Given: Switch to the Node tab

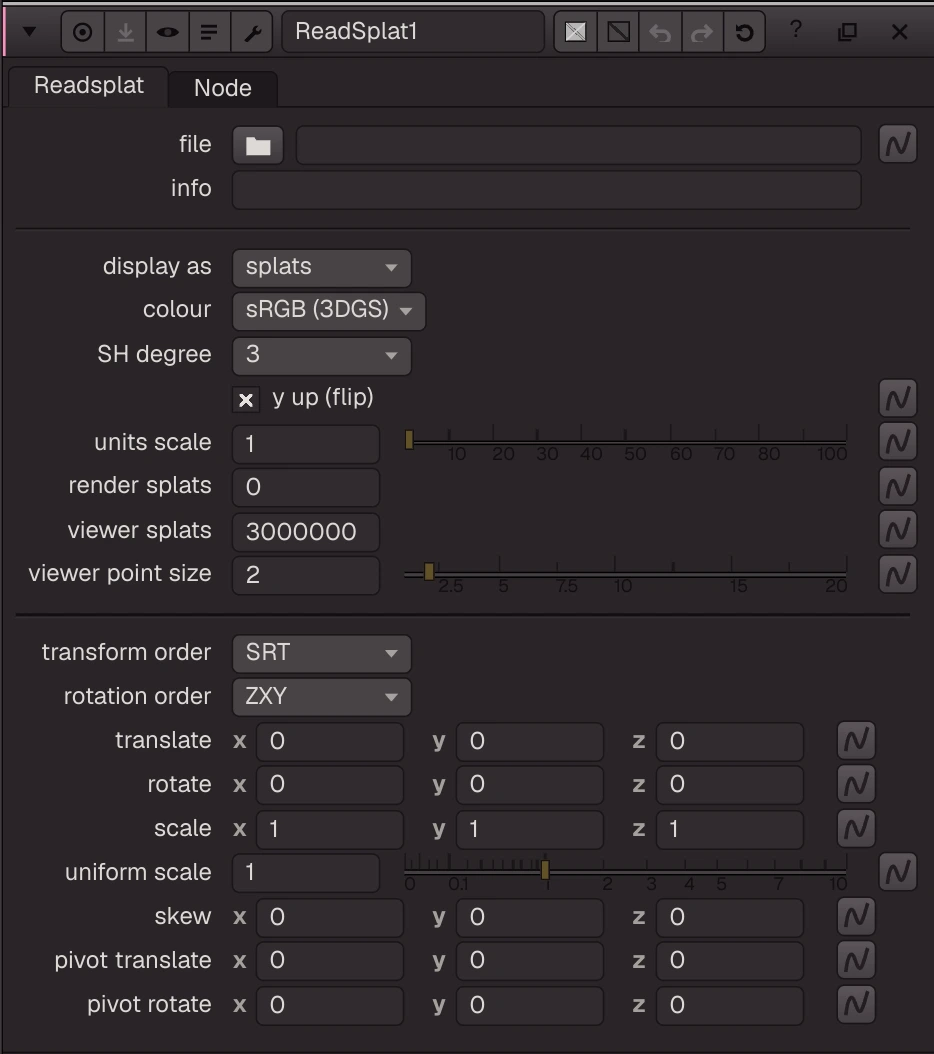Looking at the screenshot, I should tap(223, 88).
